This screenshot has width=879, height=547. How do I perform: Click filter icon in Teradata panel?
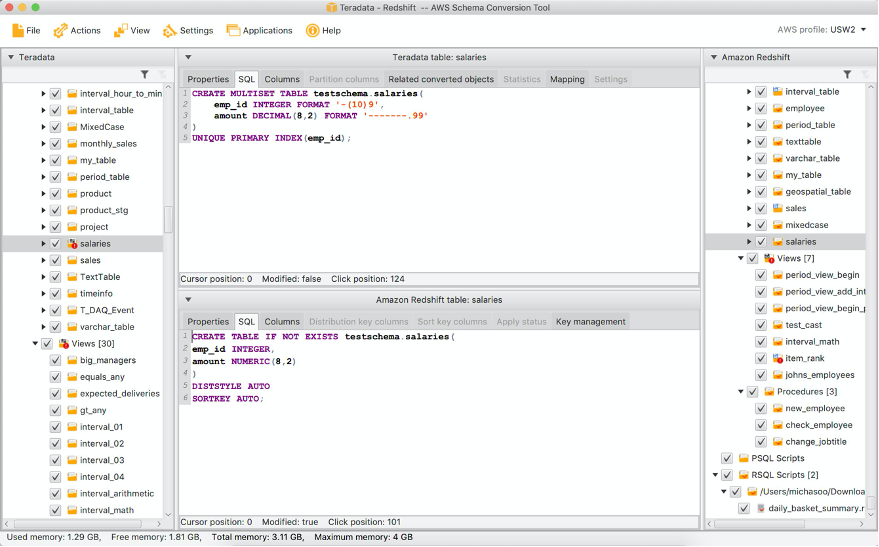pos(145,74)
